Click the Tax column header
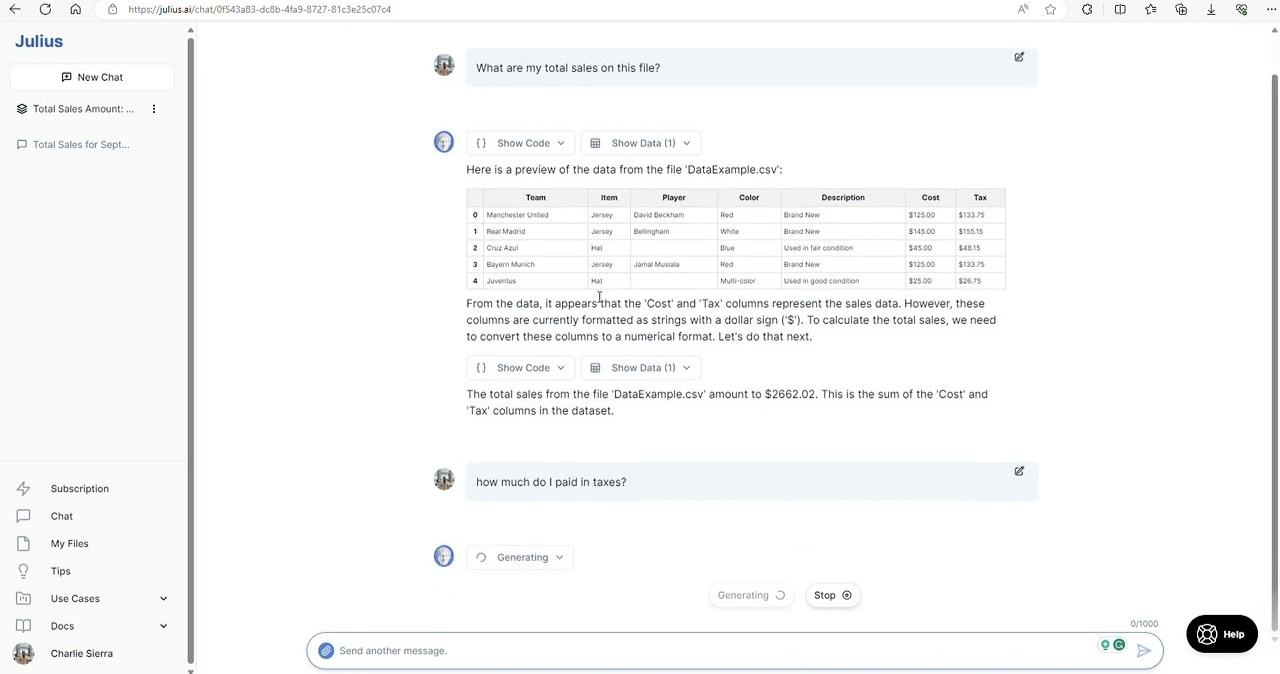The height and width of the screenshot is (674, 1280). point(980,198)
